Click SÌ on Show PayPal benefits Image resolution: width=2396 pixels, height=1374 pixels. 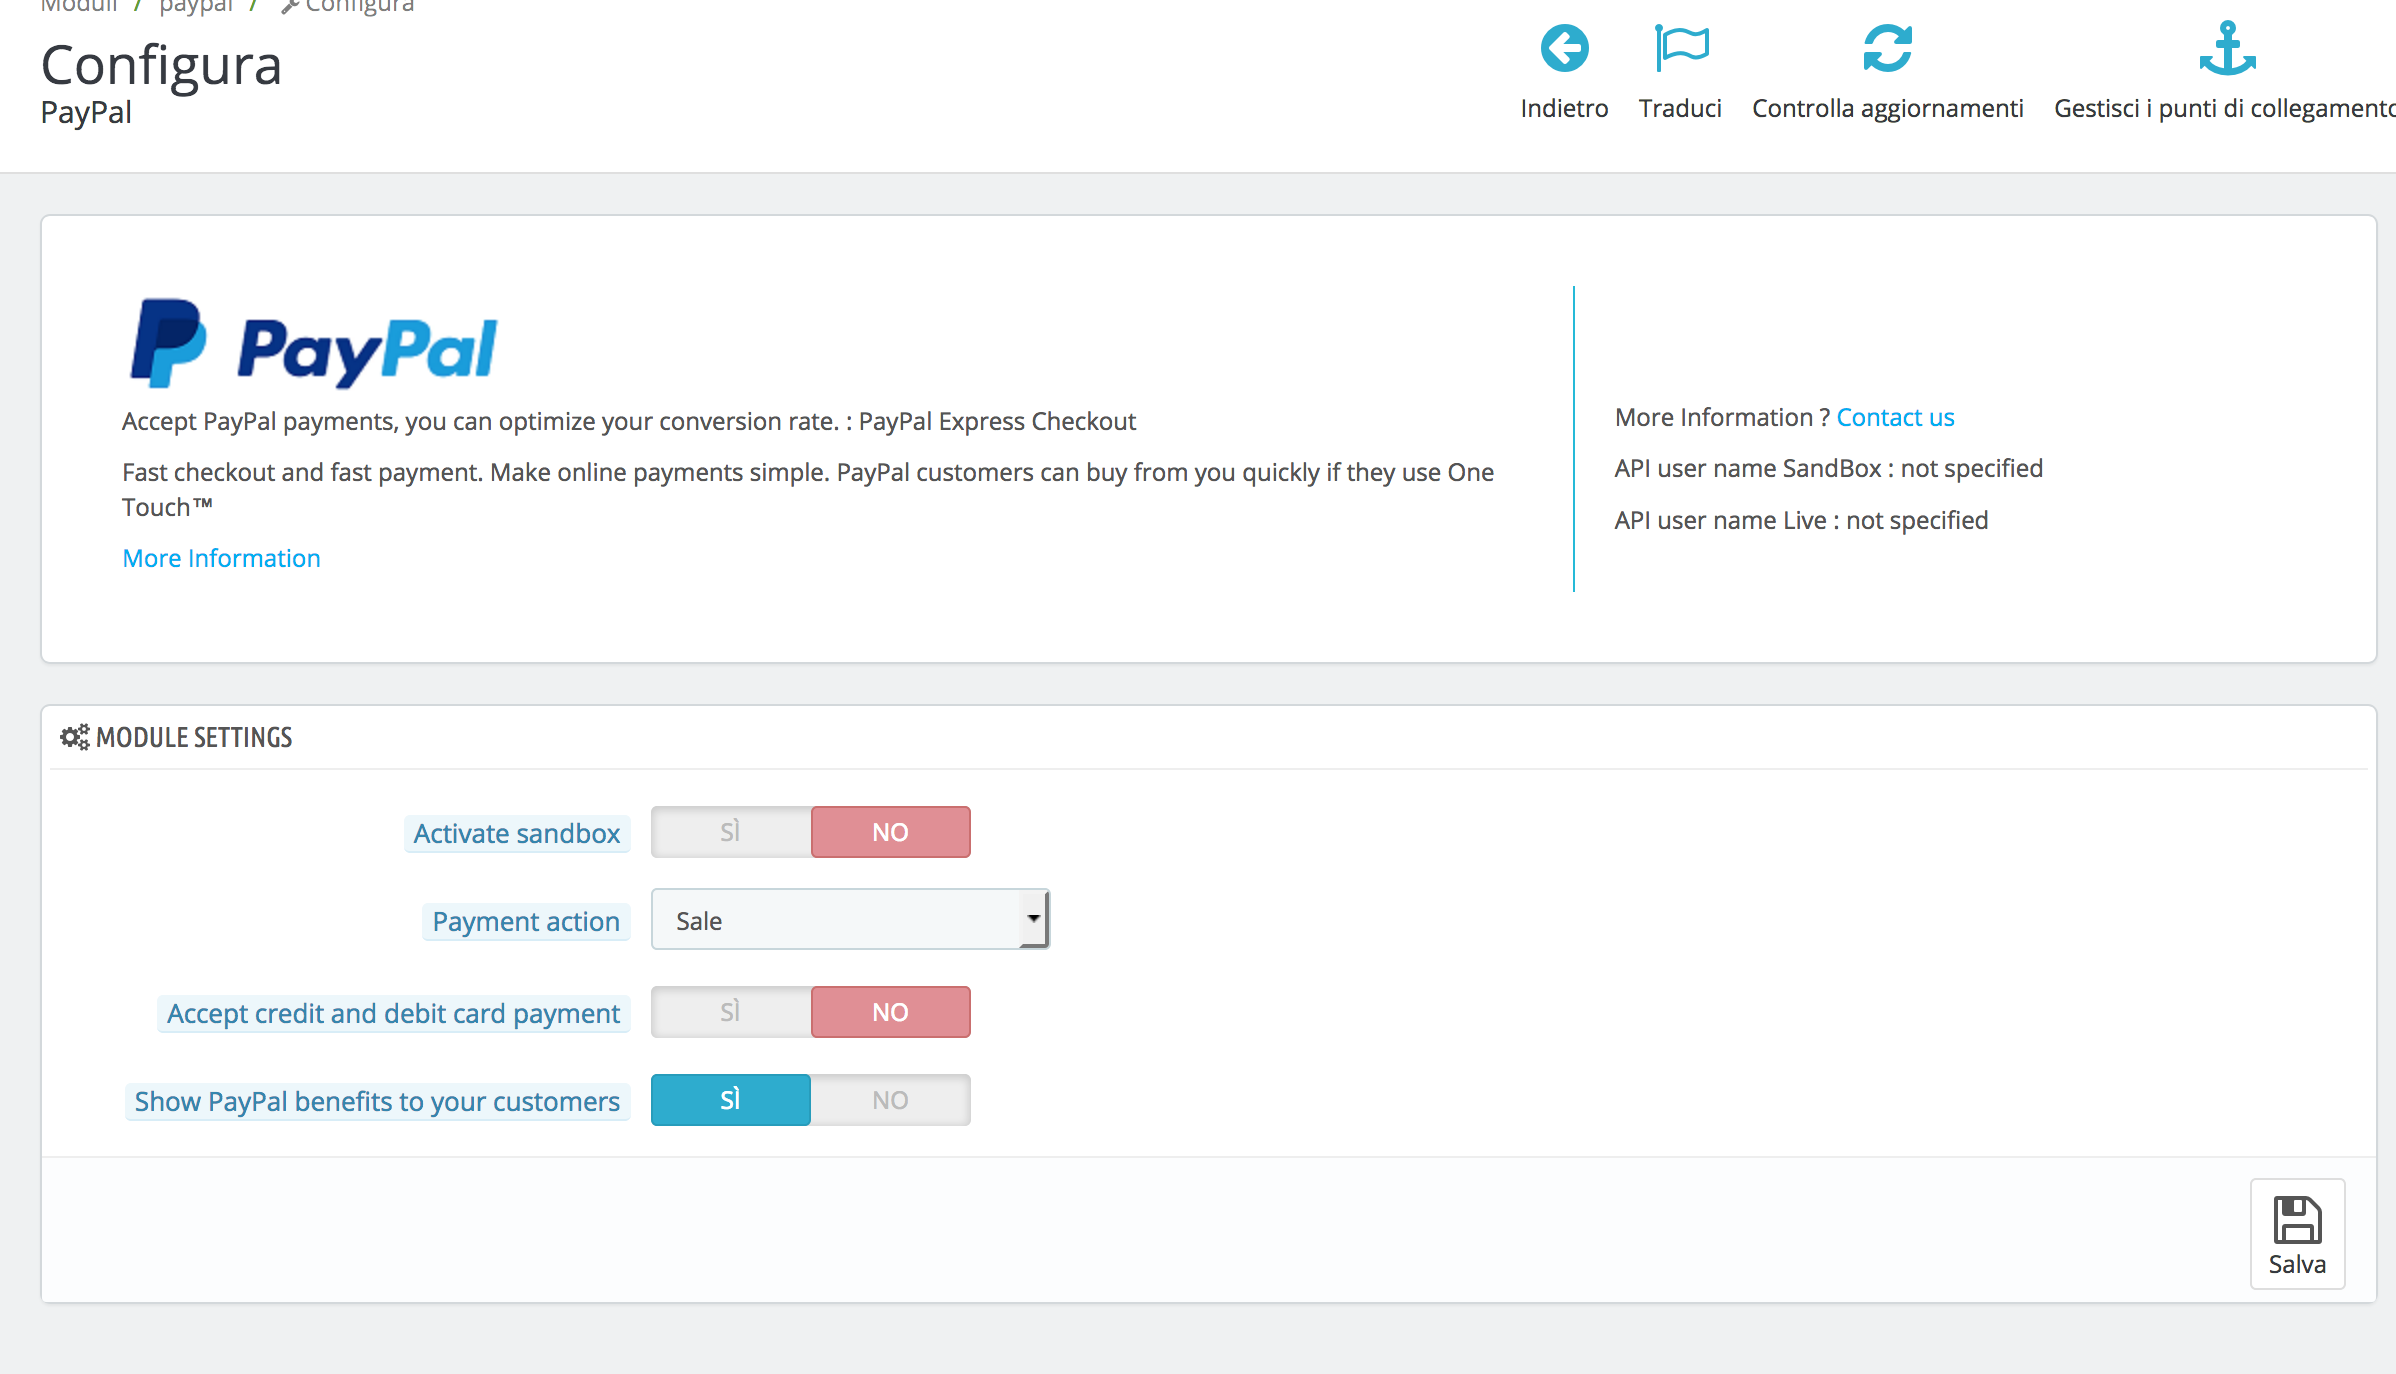pos(731,1100)
